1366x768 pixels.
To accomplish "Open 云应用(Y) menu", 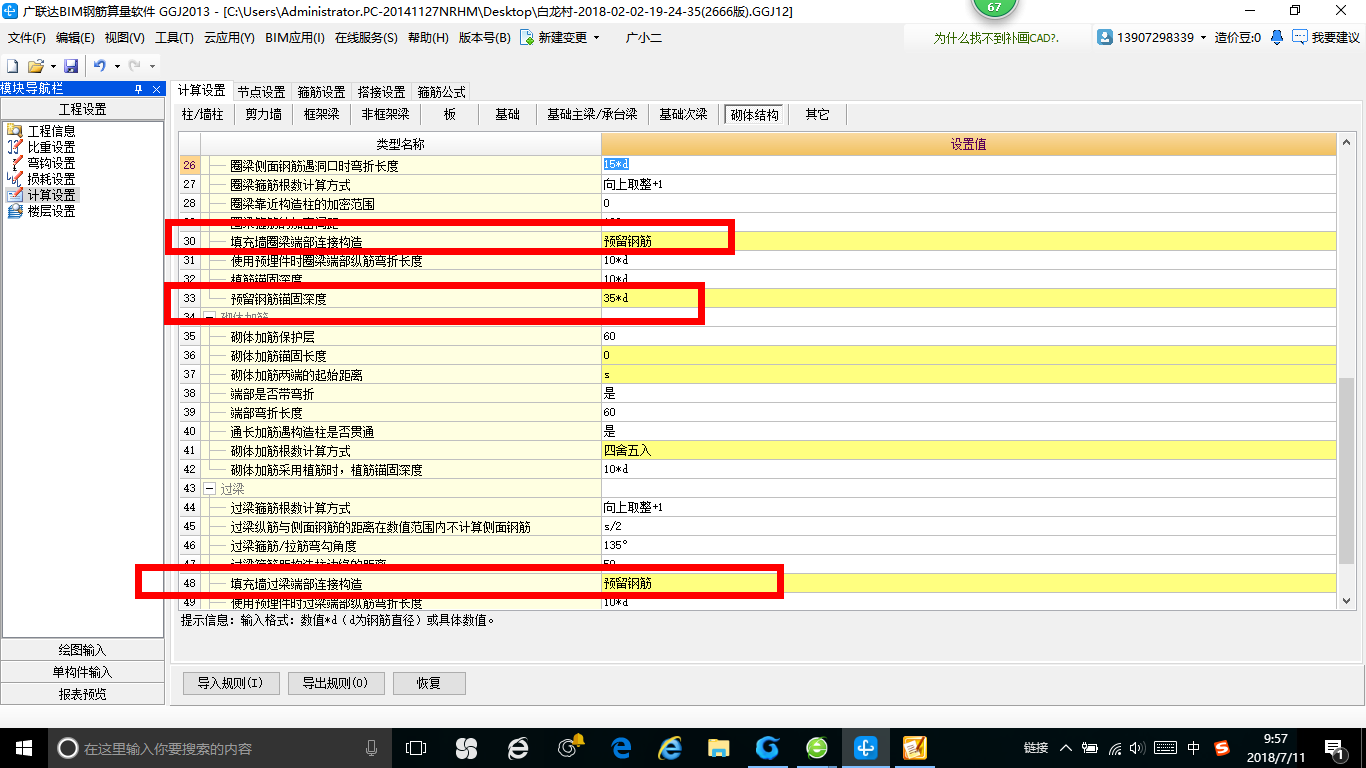I will click(x=229, y=37).
